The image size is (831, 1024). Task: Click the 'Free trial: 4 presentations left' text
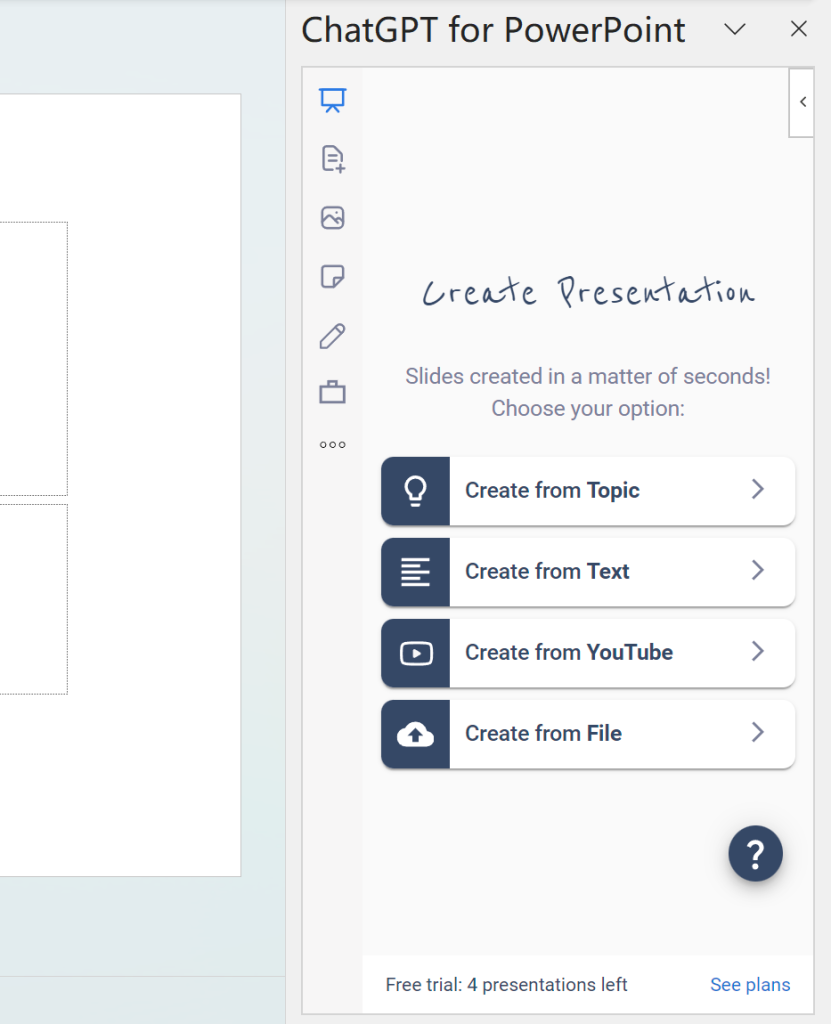pos(506,984)
